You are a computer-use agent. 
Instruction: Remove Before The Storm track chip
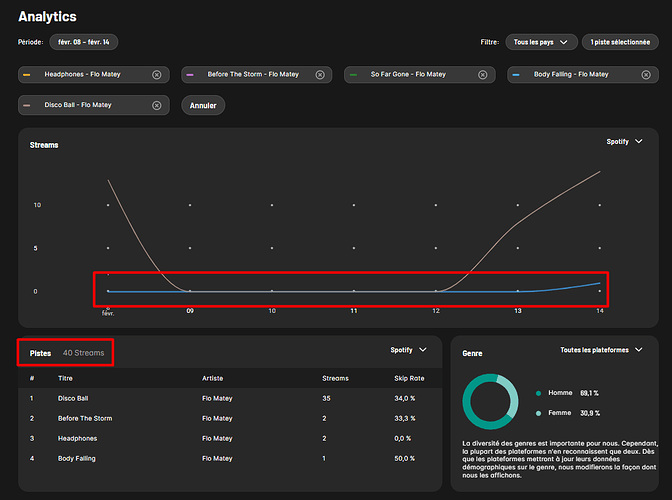click(320, 75)
